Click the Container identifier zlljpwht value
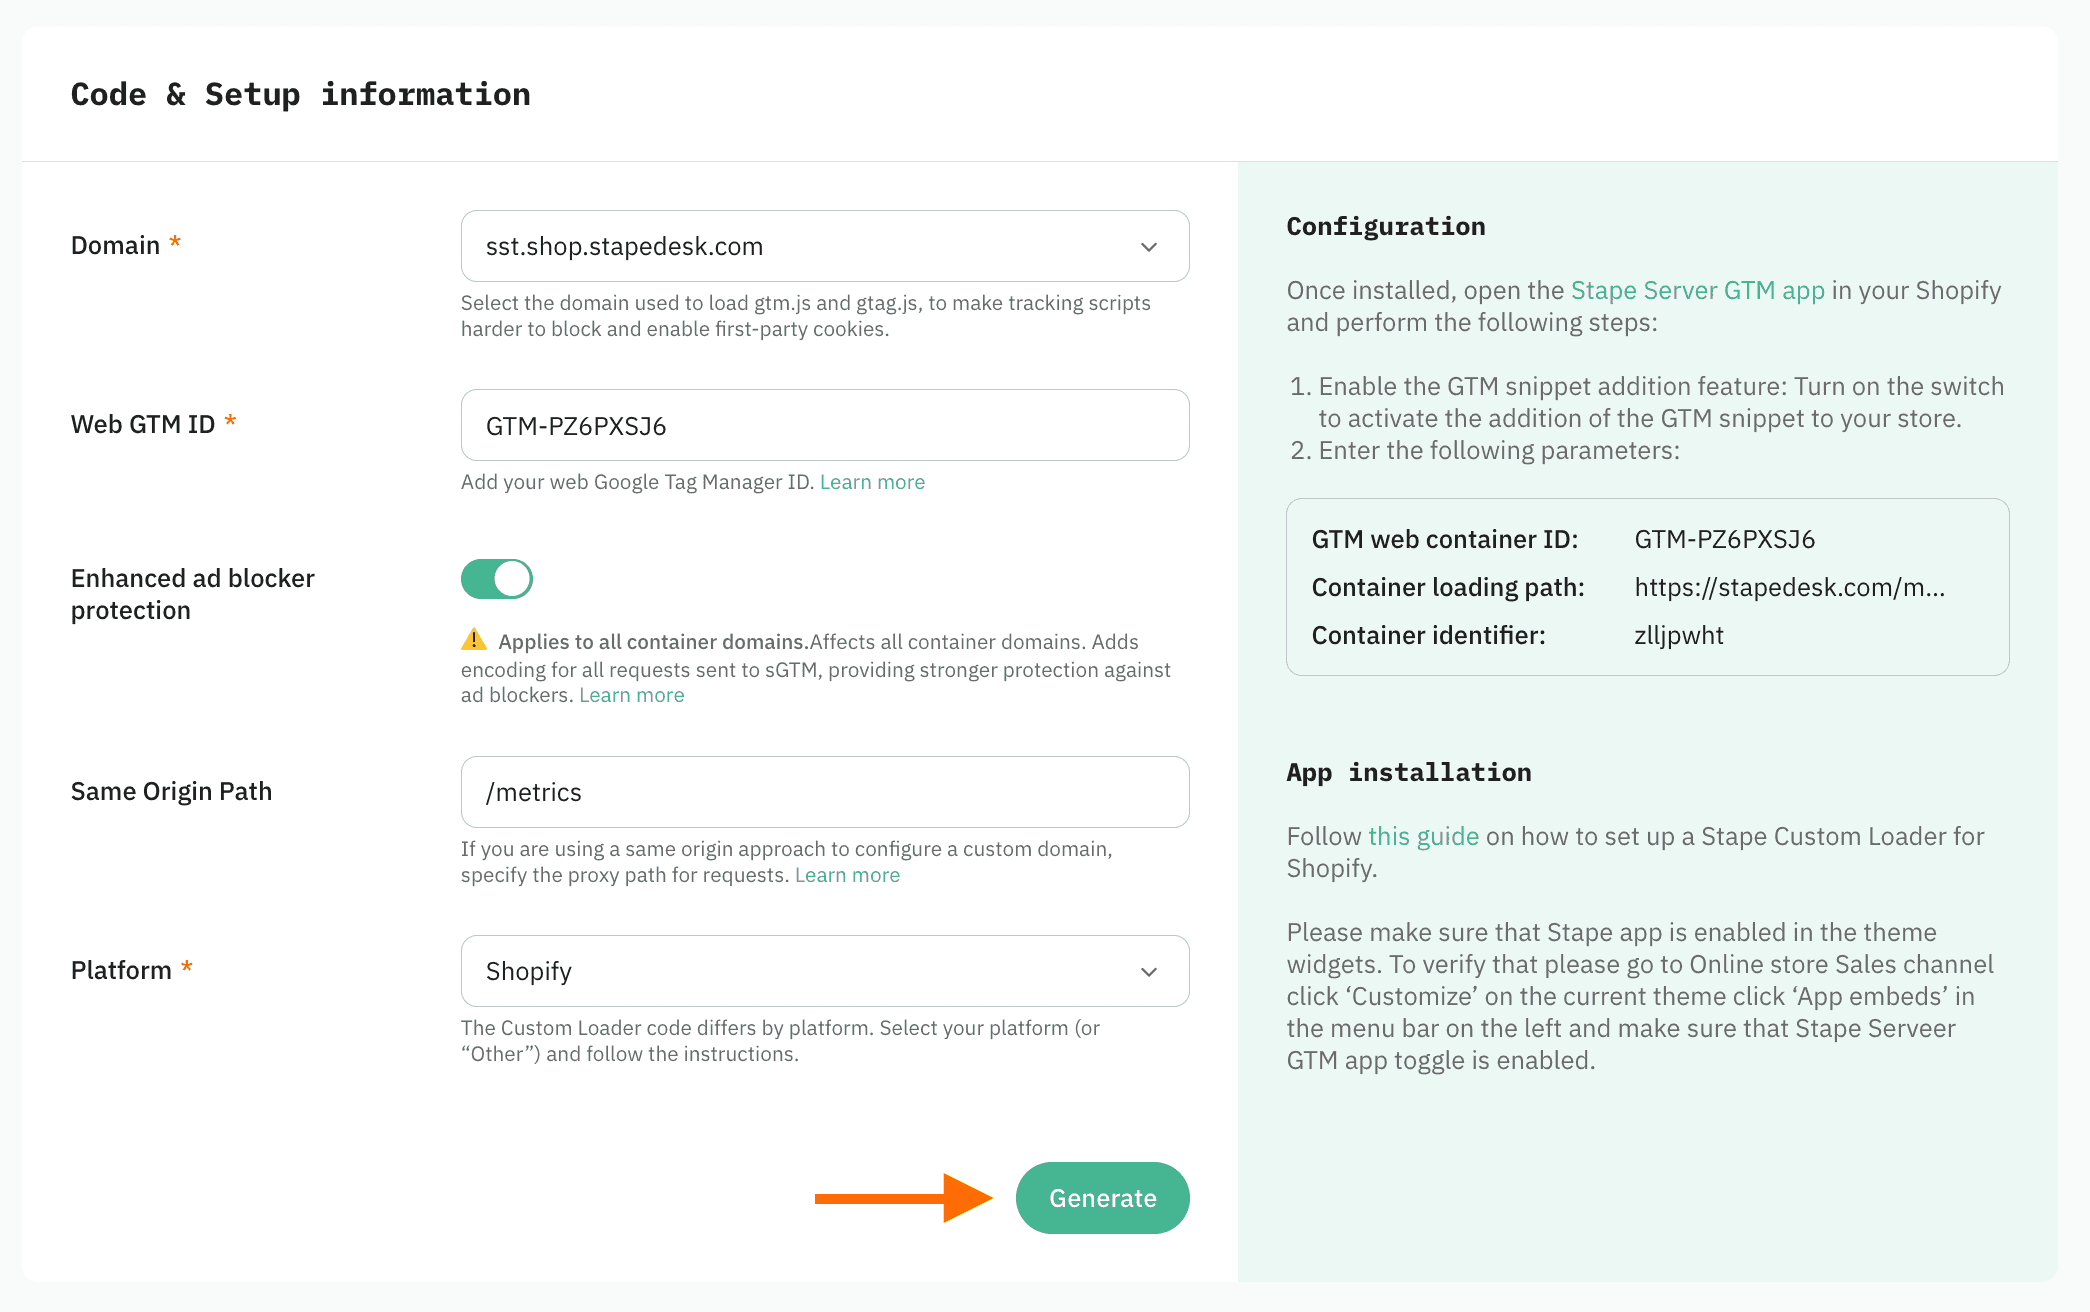Viewport: 2090px width, 1312px height. pos(1678,635)
